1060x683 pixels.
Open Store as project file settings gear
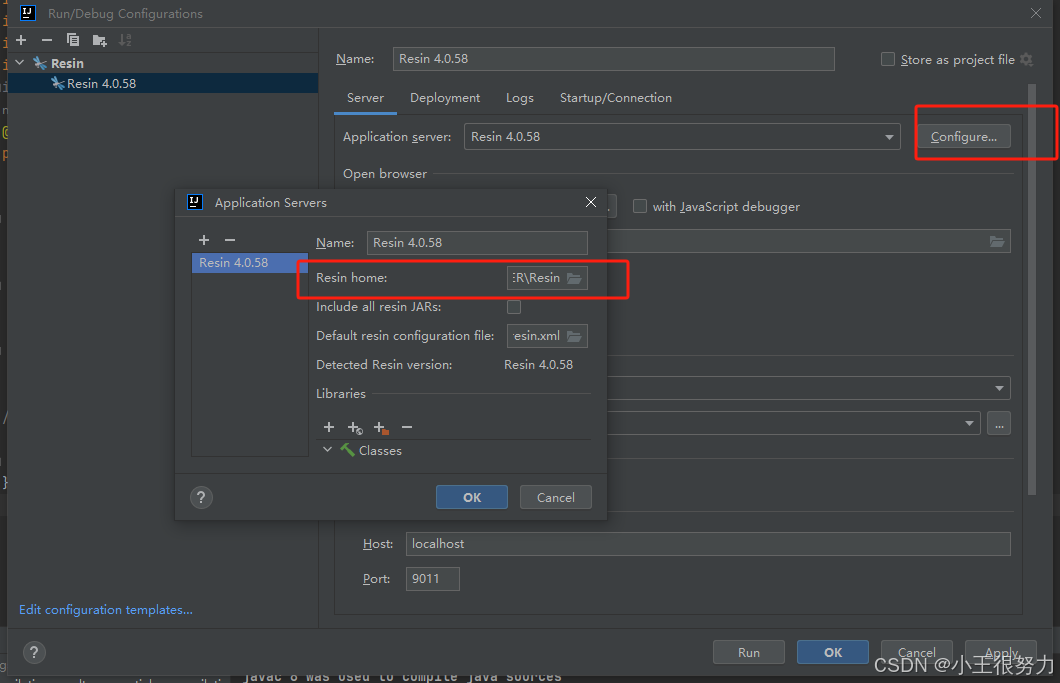[1026, 60]
